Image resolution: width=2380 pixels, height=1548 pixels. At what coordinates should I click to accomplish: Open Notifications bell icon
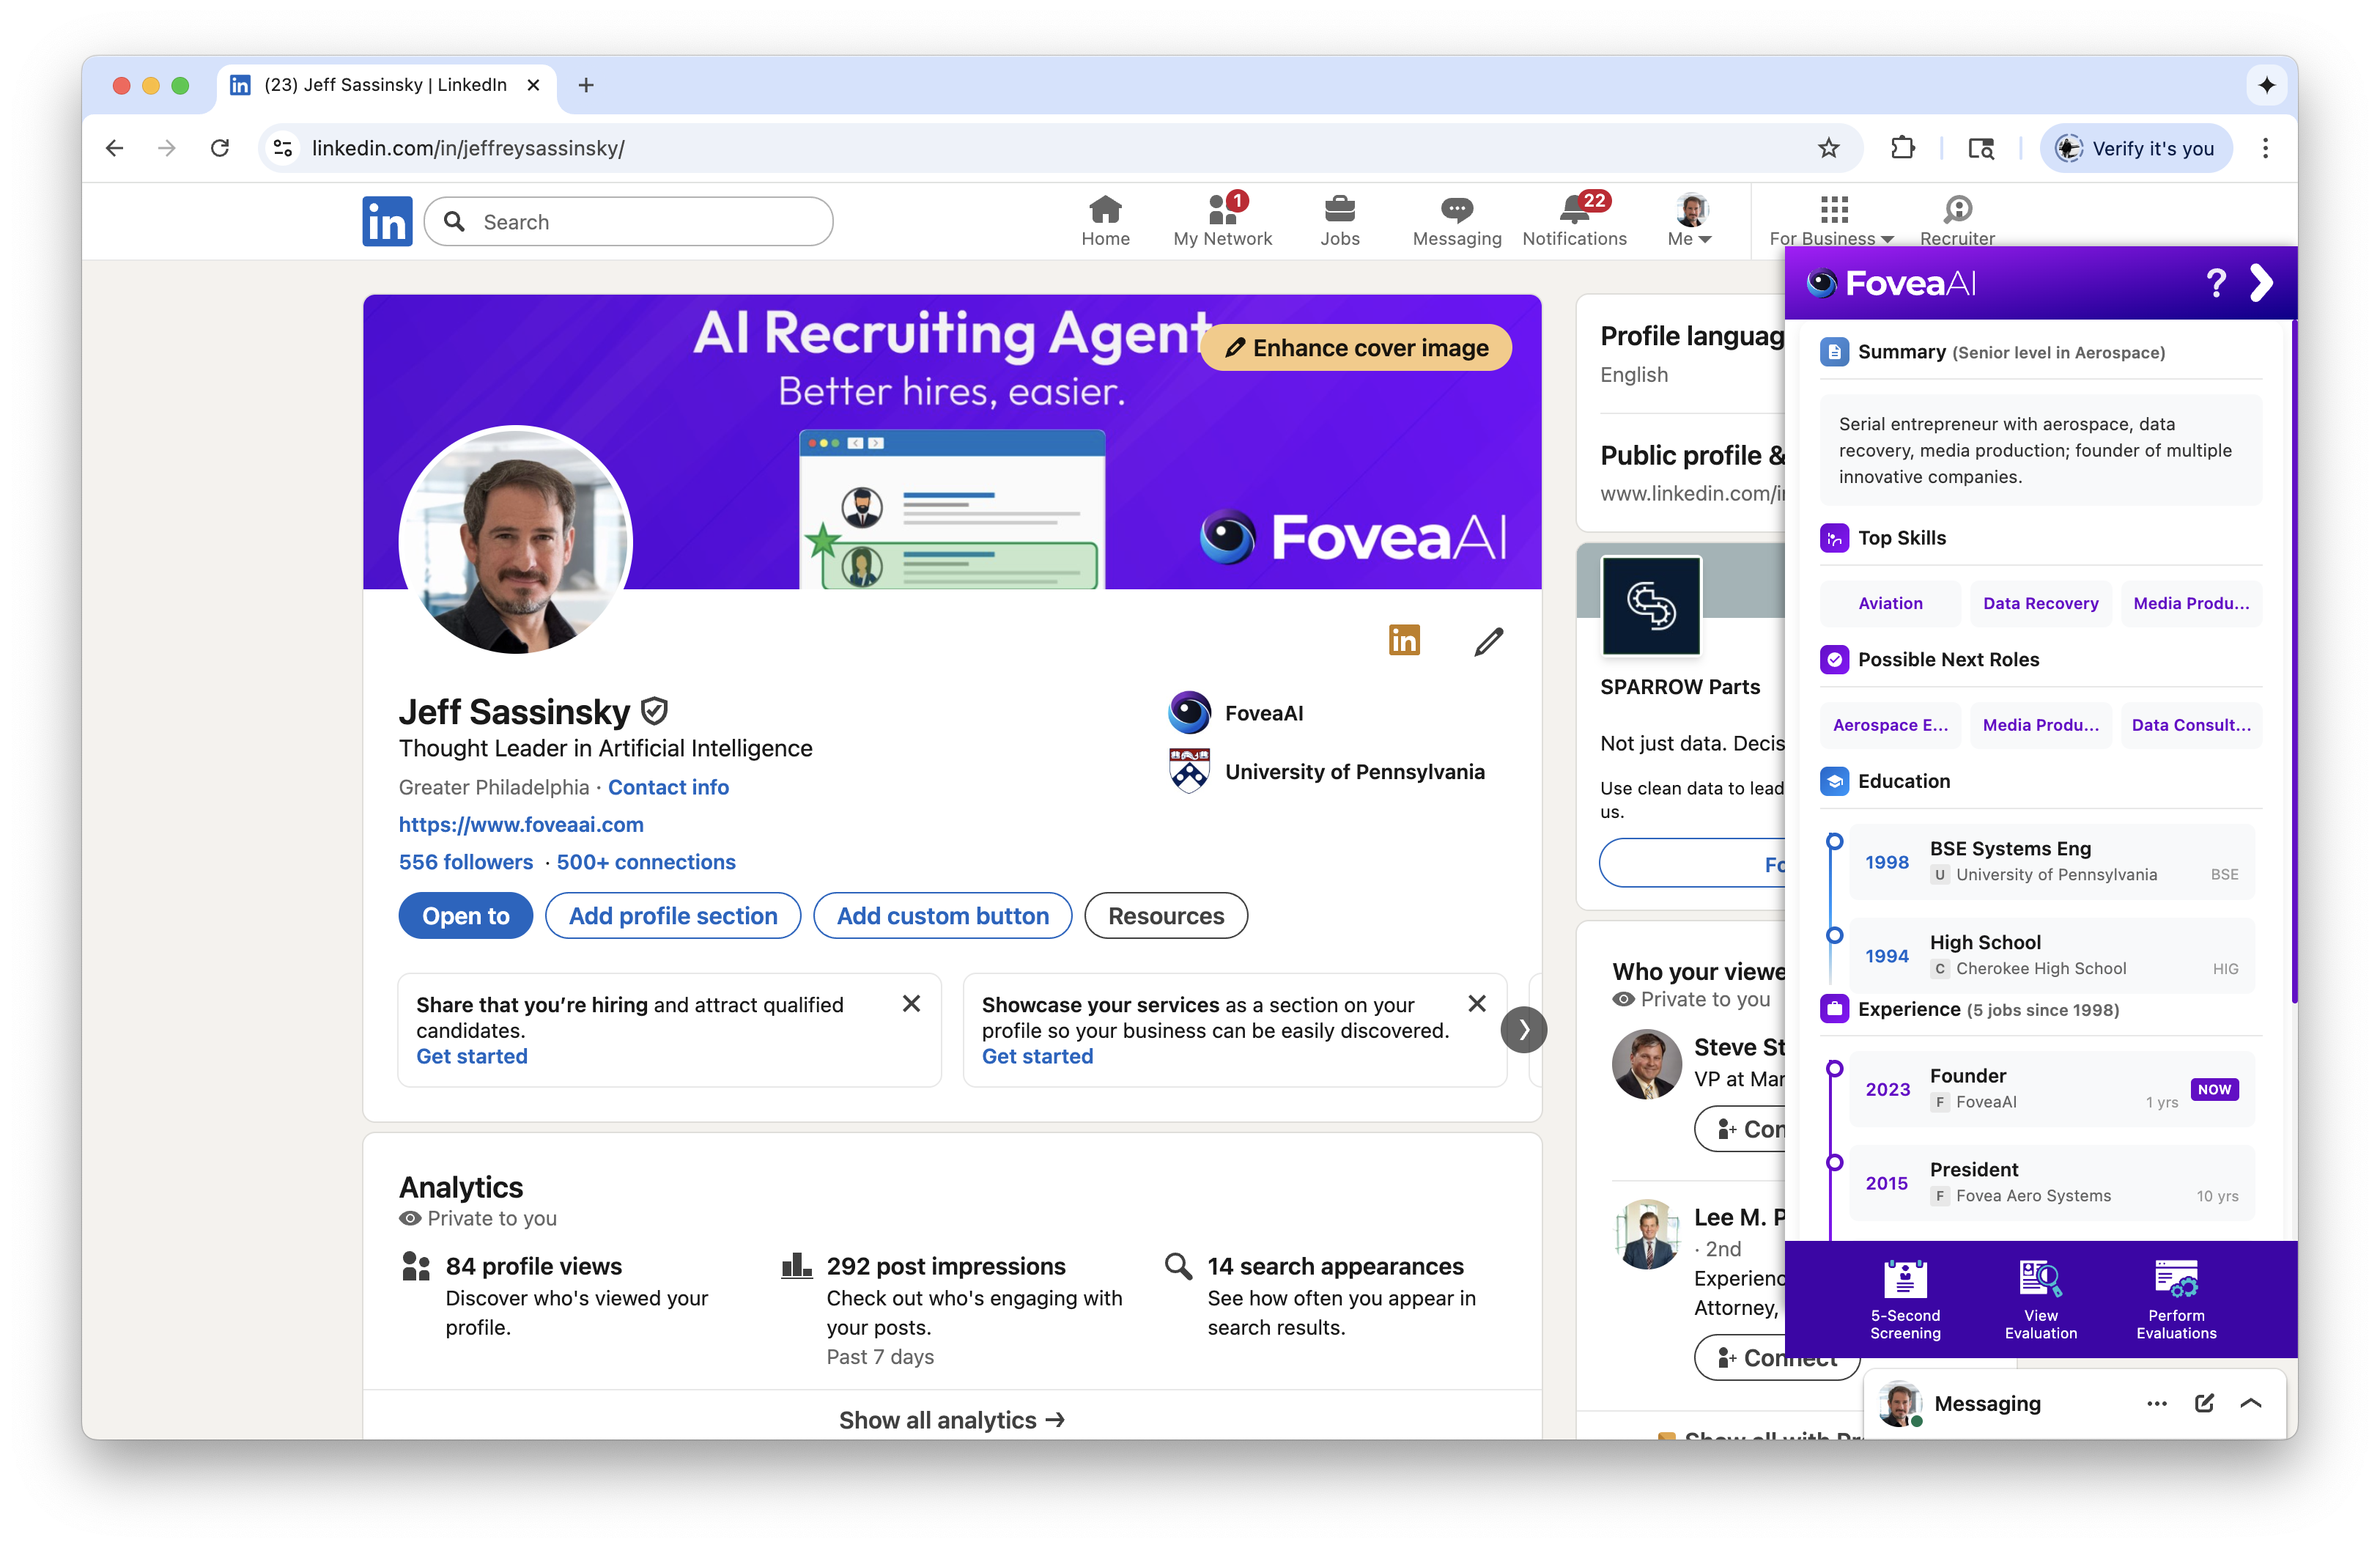click(x=1575, y=209)
